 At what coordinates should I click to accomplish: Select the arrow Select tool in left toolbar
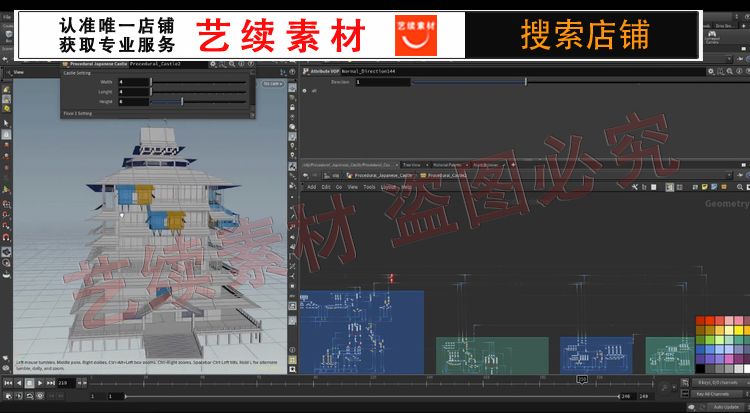(6, 123)
